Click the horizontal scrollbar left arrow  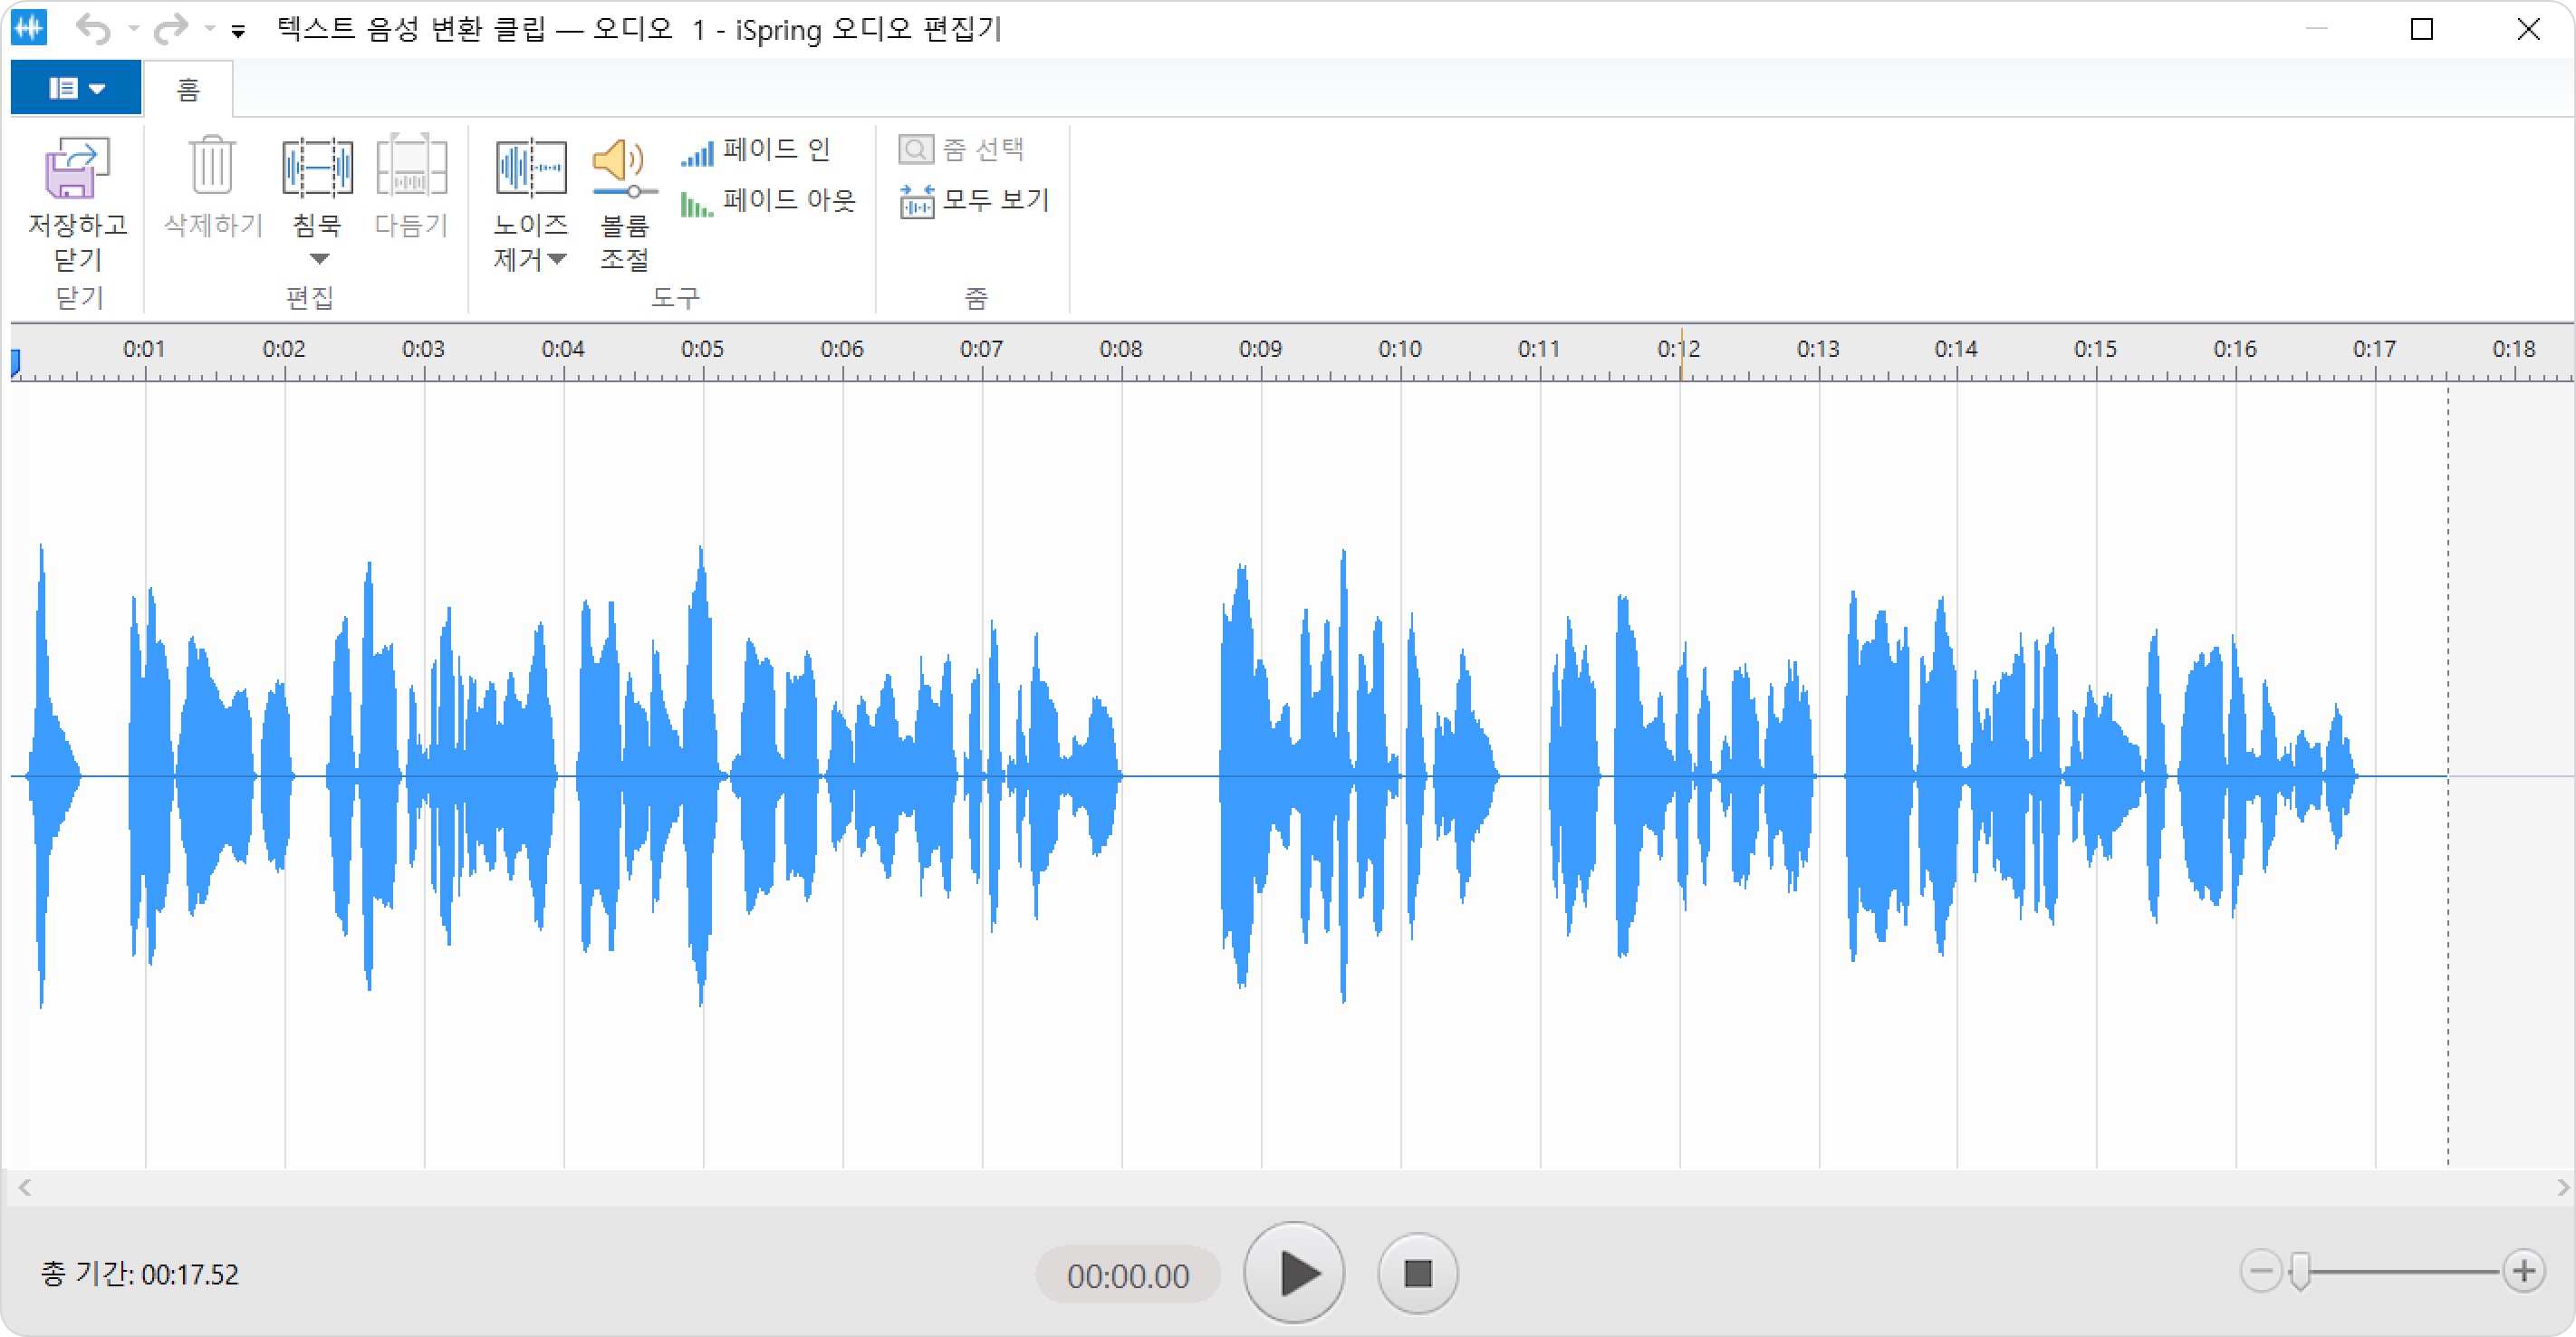25,1187
